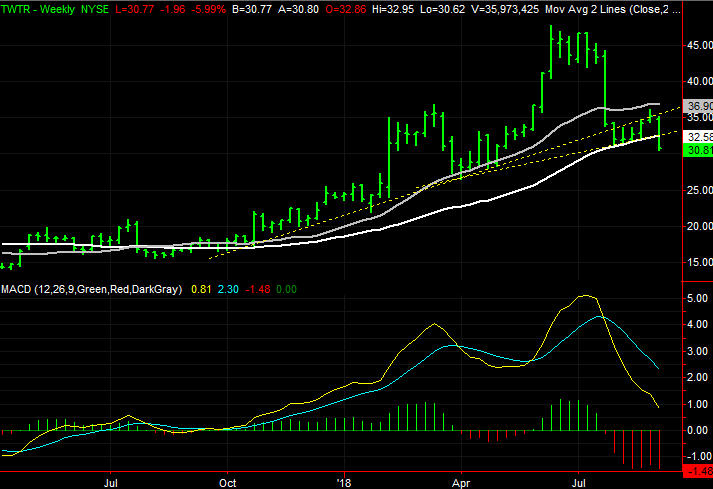
Task: Click the 36.90 gray moving average price tag
Action: 698,106
